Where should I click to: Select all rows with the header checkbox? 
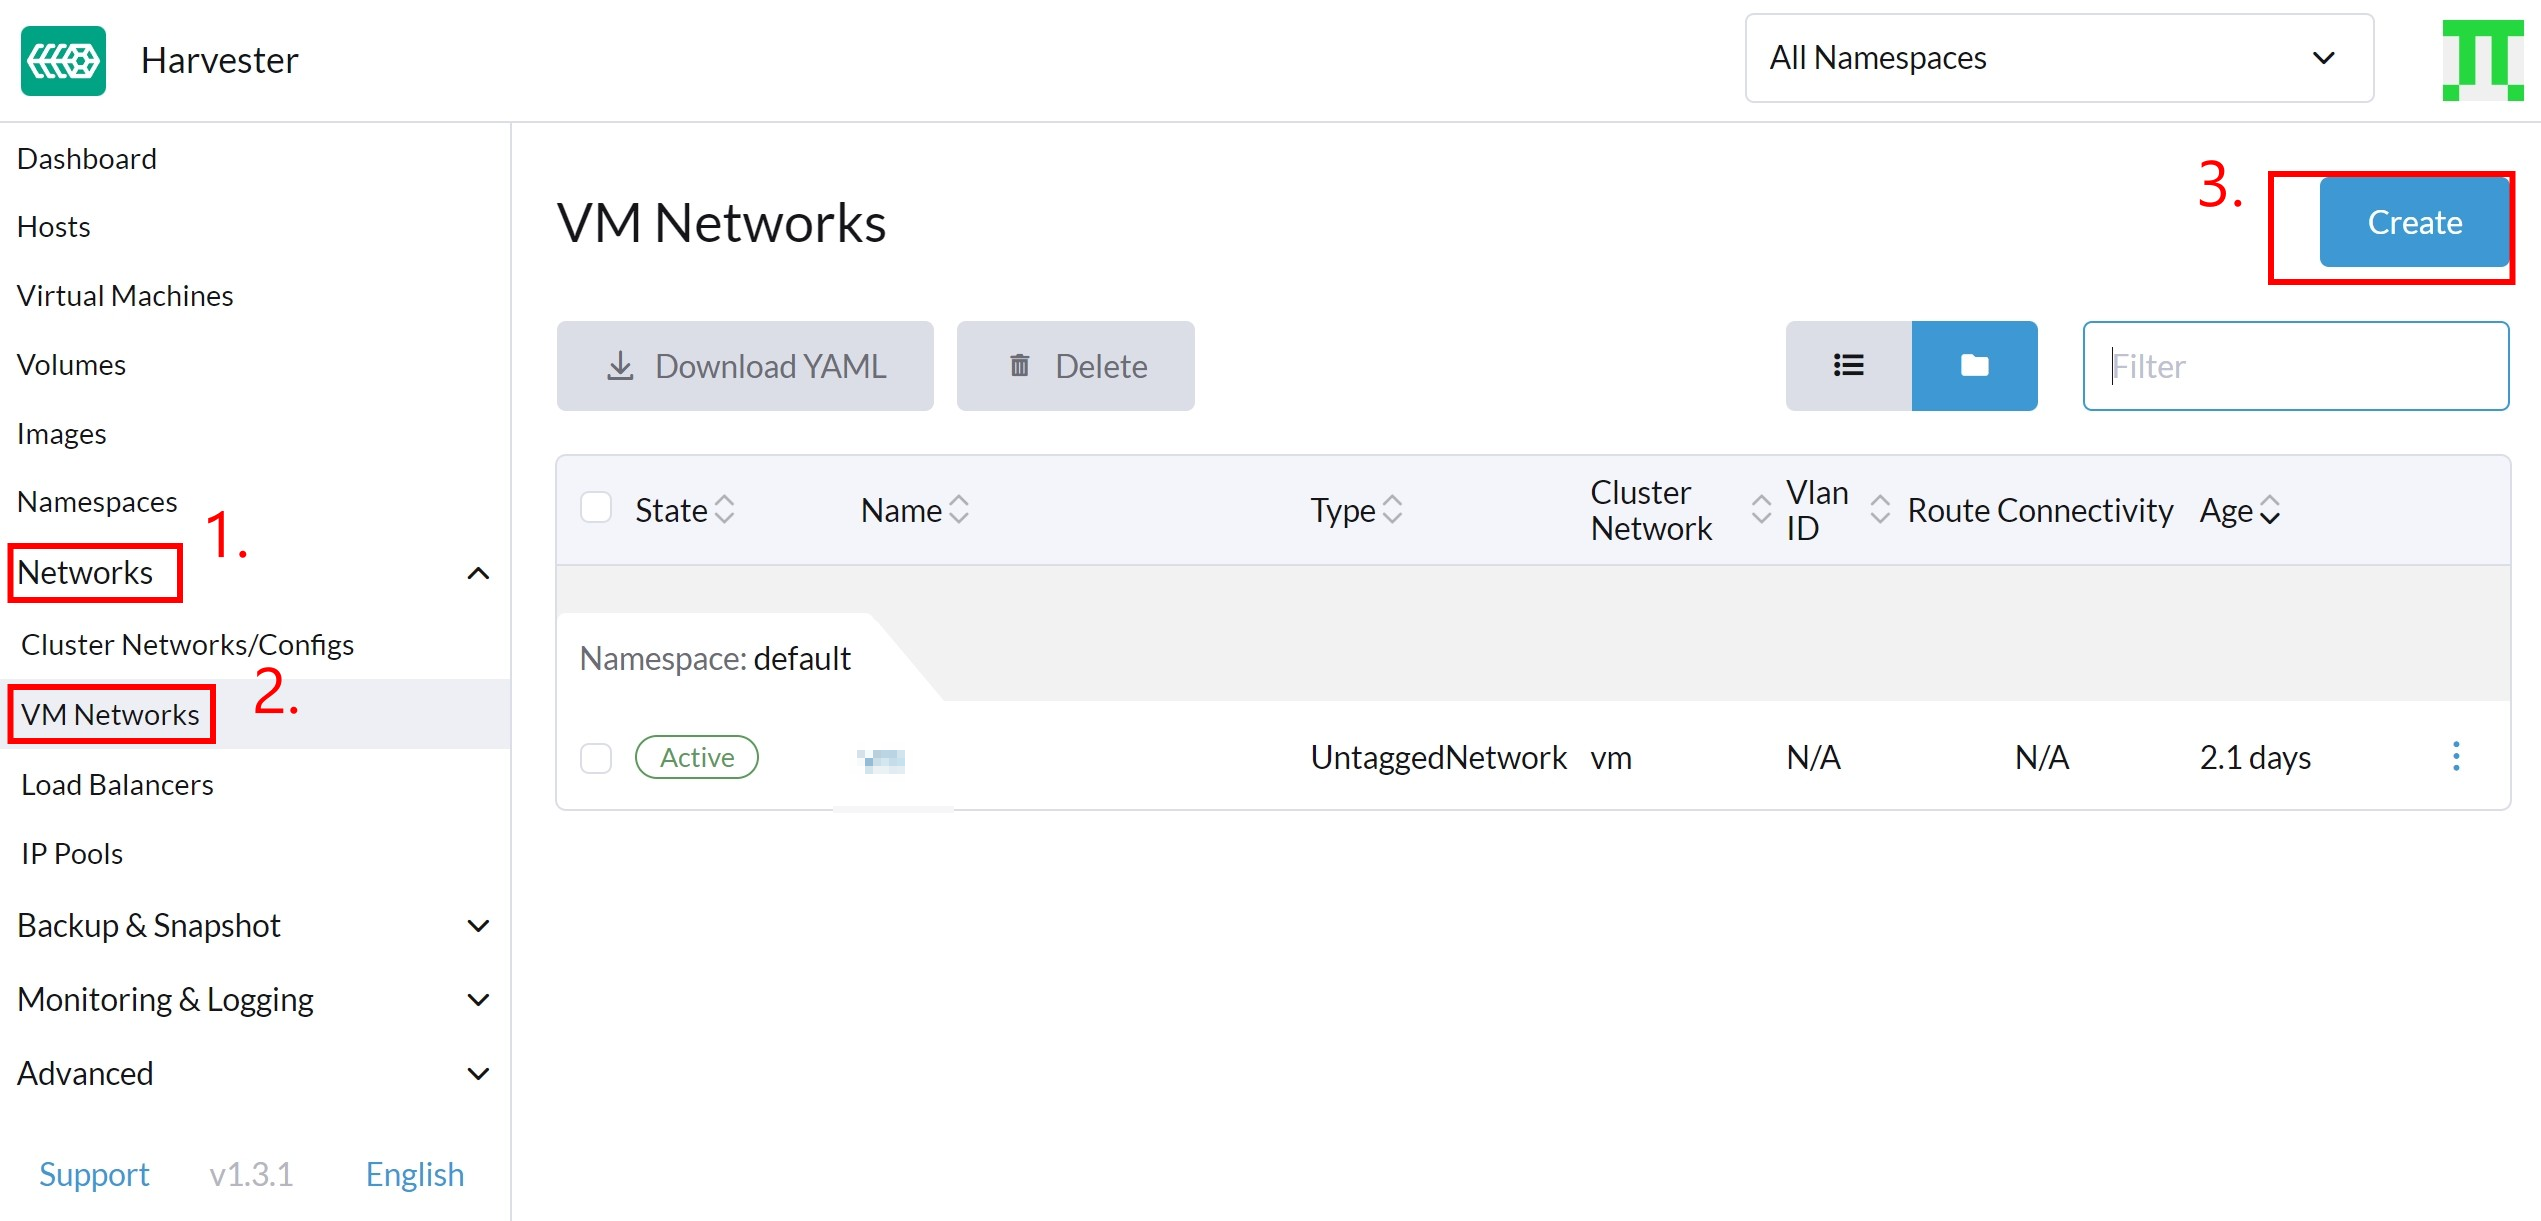(x=596, y=508)
